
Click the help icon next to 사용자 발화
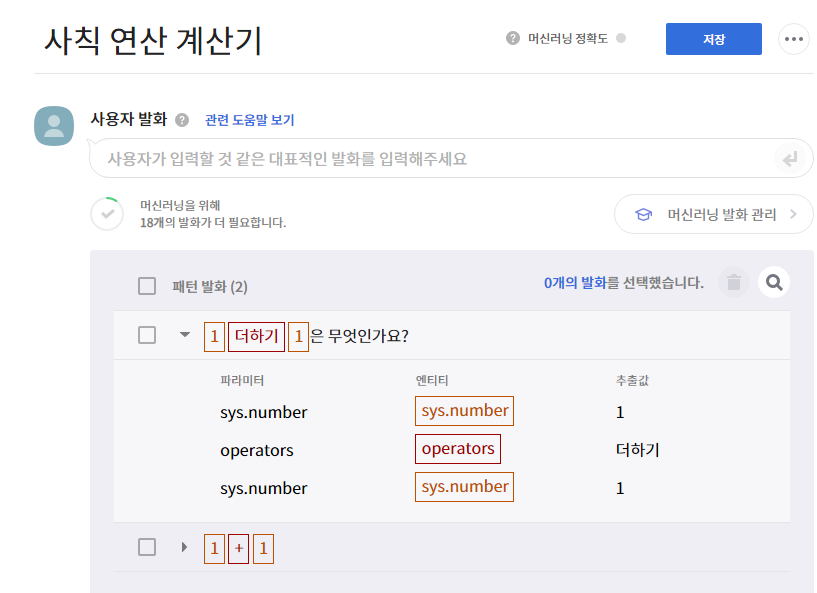click(x=182, y=120)
